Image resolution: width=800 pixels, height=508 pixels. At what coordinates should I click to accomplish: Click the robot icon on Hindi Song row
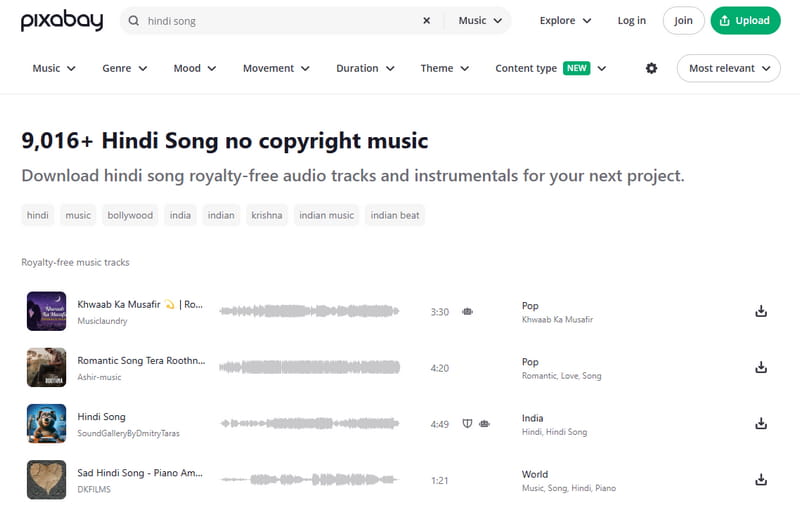(x=484, y=423)
